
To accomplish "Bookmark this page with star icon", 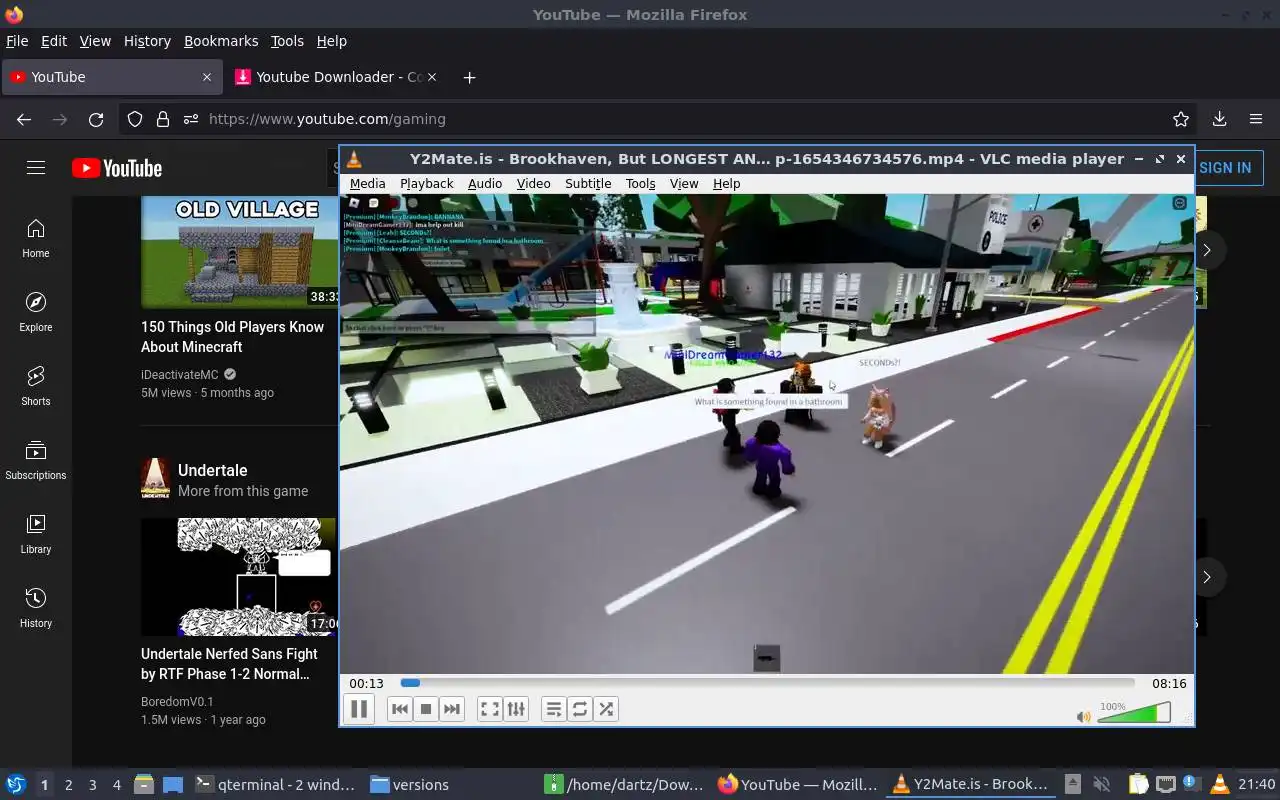I will tap(1181, 119).
